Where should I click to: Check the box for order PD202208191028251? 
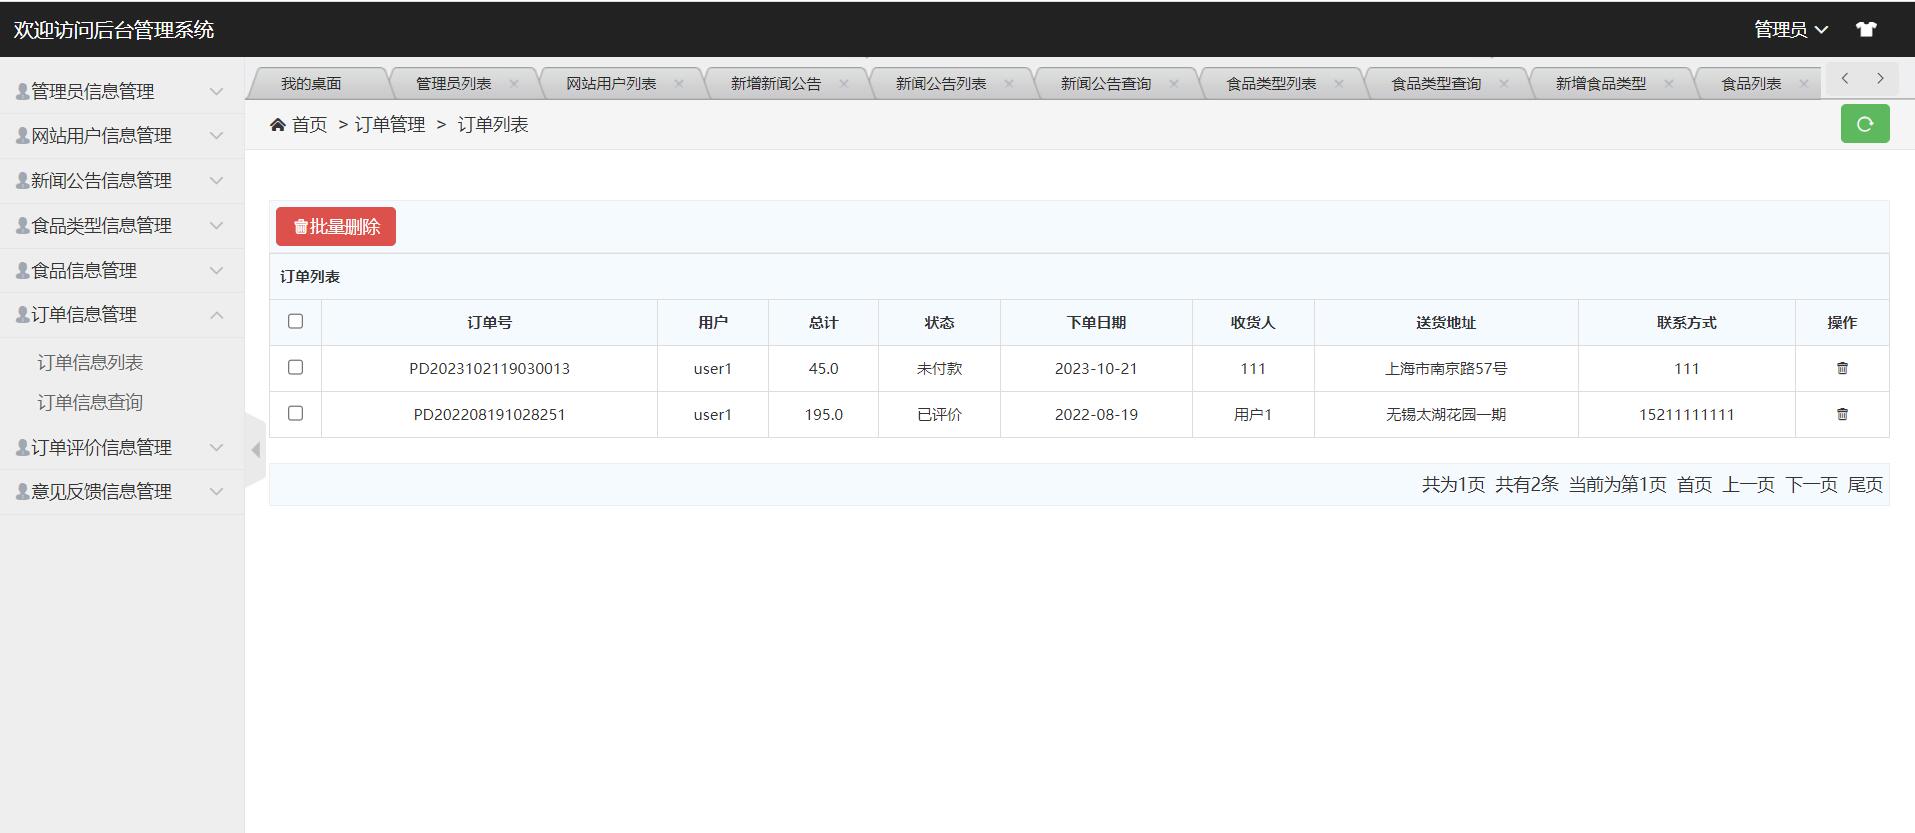pyautogui.click(x=295, y=413)
